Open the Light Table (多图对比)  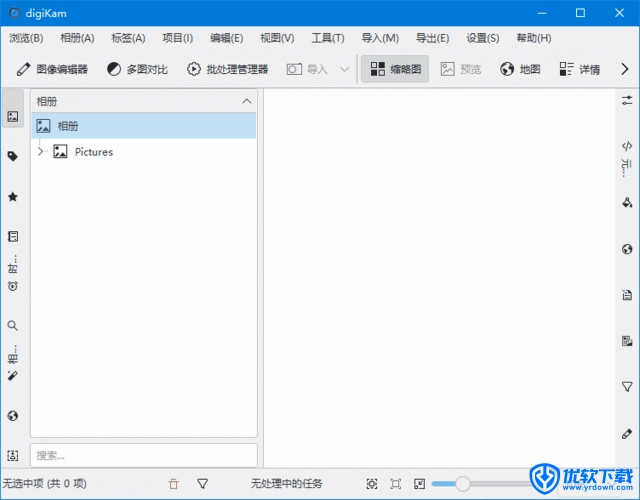pyautogui.click(x=137, y=69)
